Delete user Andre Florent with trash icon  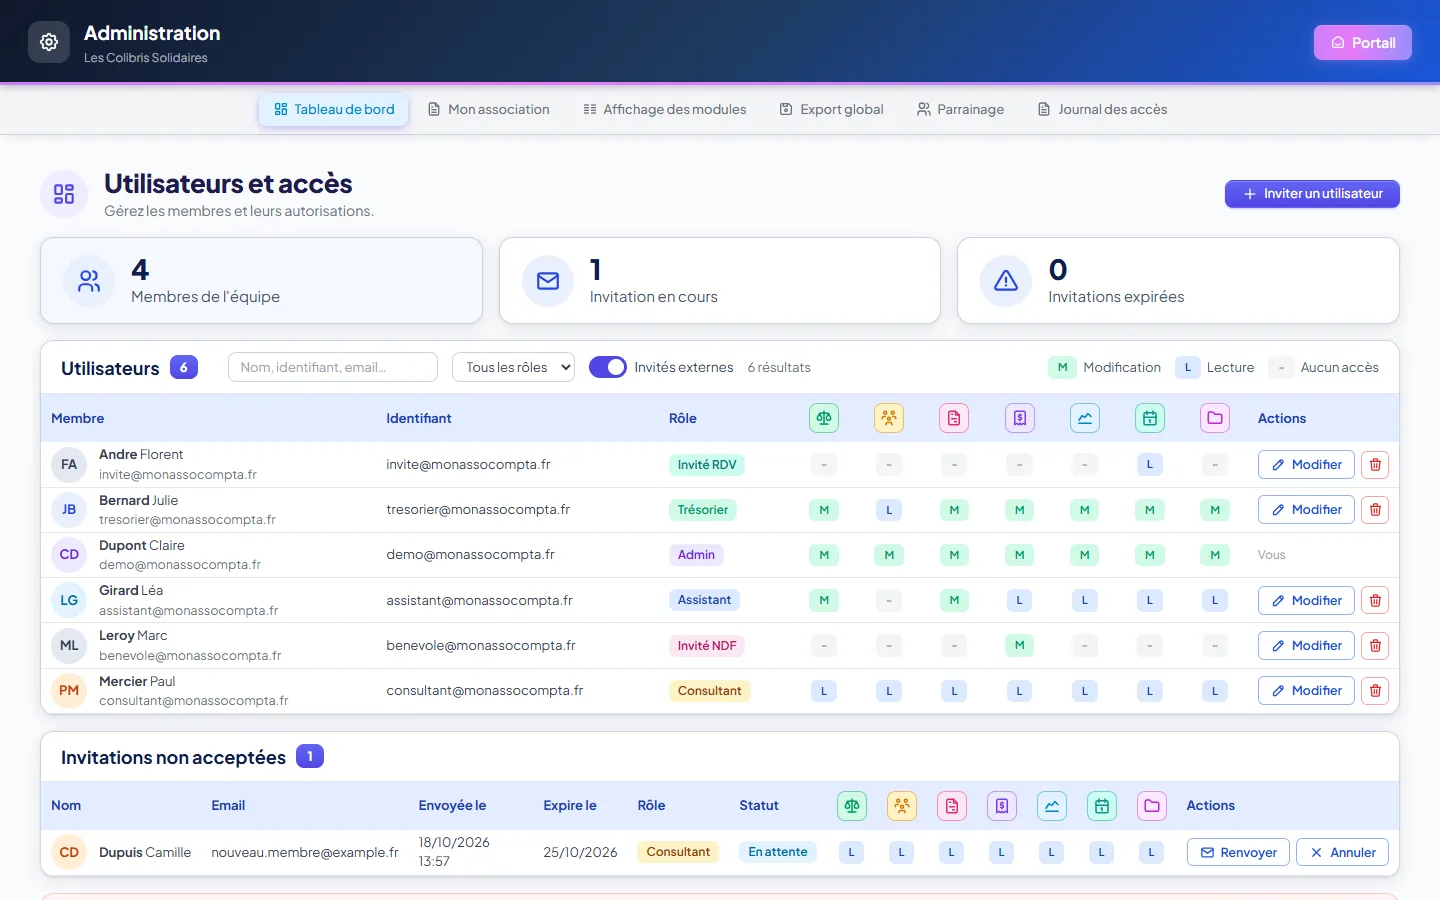click(1375, 465)
